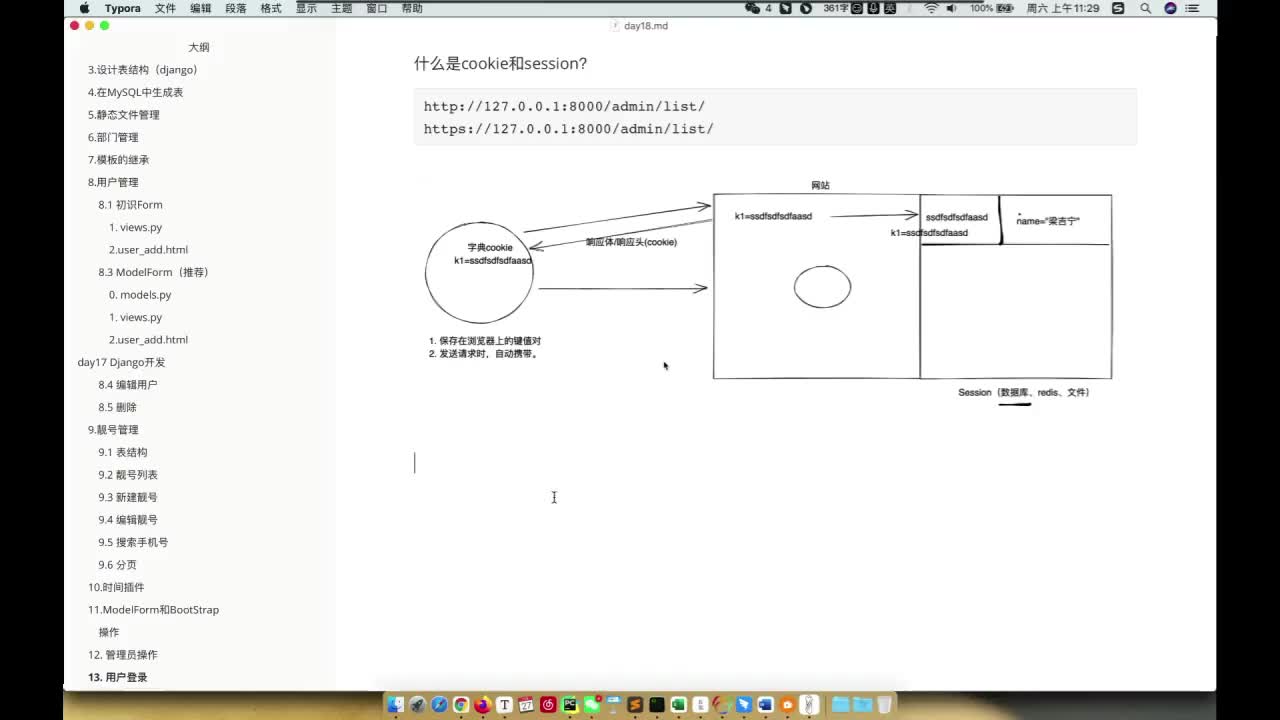Jump to outline item 9.靓号管理
Image resolution: width=1280 pixels, height=720 pixels.
point(113,430)
